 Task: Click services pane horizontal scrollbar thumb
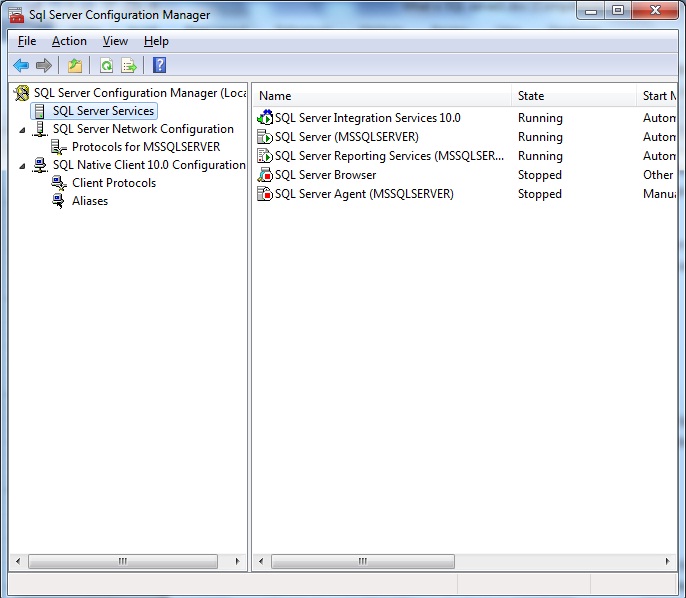(363, 561)
